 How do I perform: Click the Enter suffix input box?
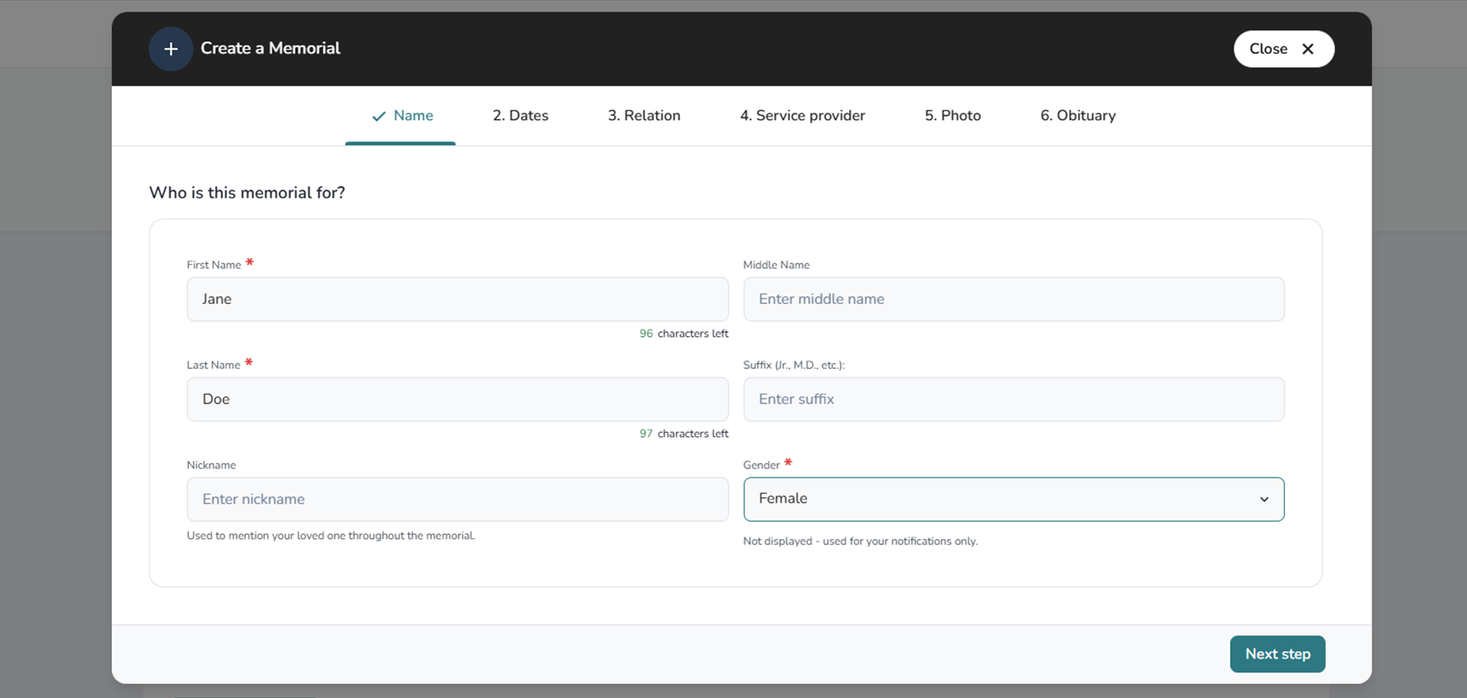pos(1013,399)
